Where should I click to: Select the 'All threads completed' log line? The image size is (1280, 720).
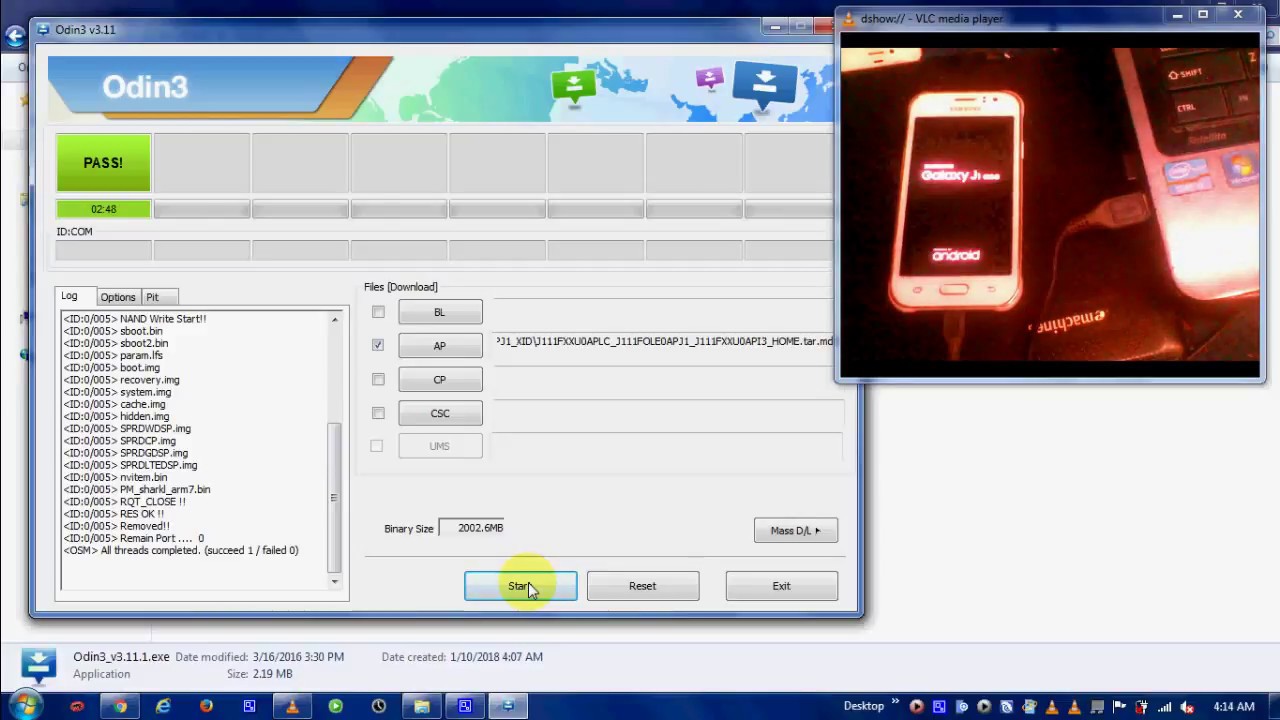click(x=181, y=550)
